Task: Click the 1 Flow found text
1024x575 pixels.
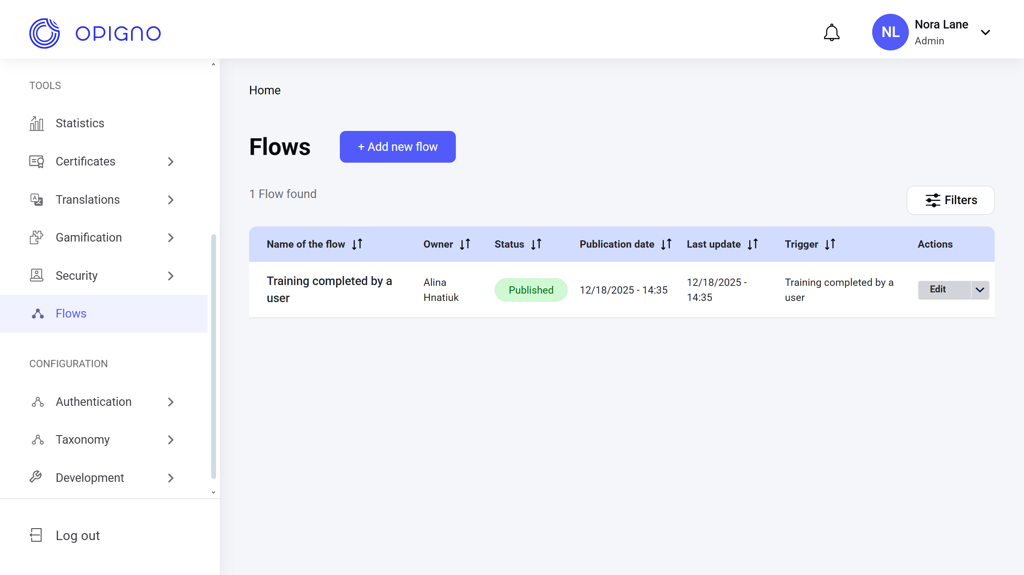Action: point(283,194)
